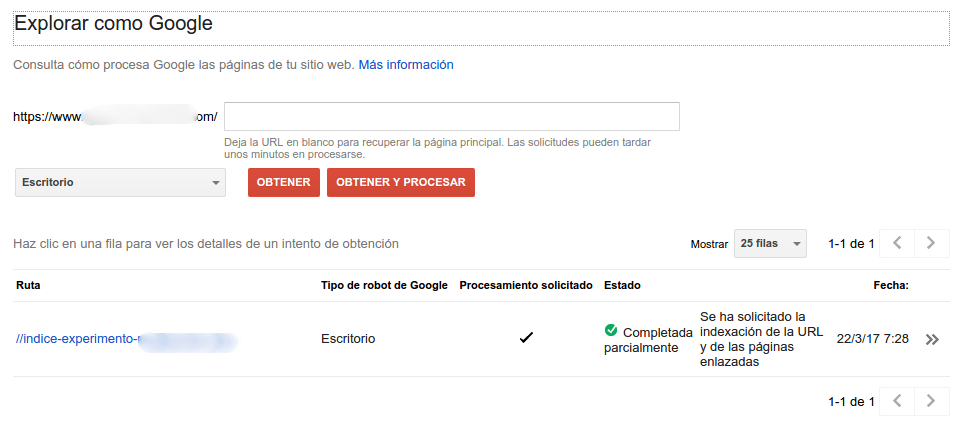This screenshot has width=955, height=439.
Task: Click the Explorar como Google heading
Action: pyautogui.click(x=113, y=24)
